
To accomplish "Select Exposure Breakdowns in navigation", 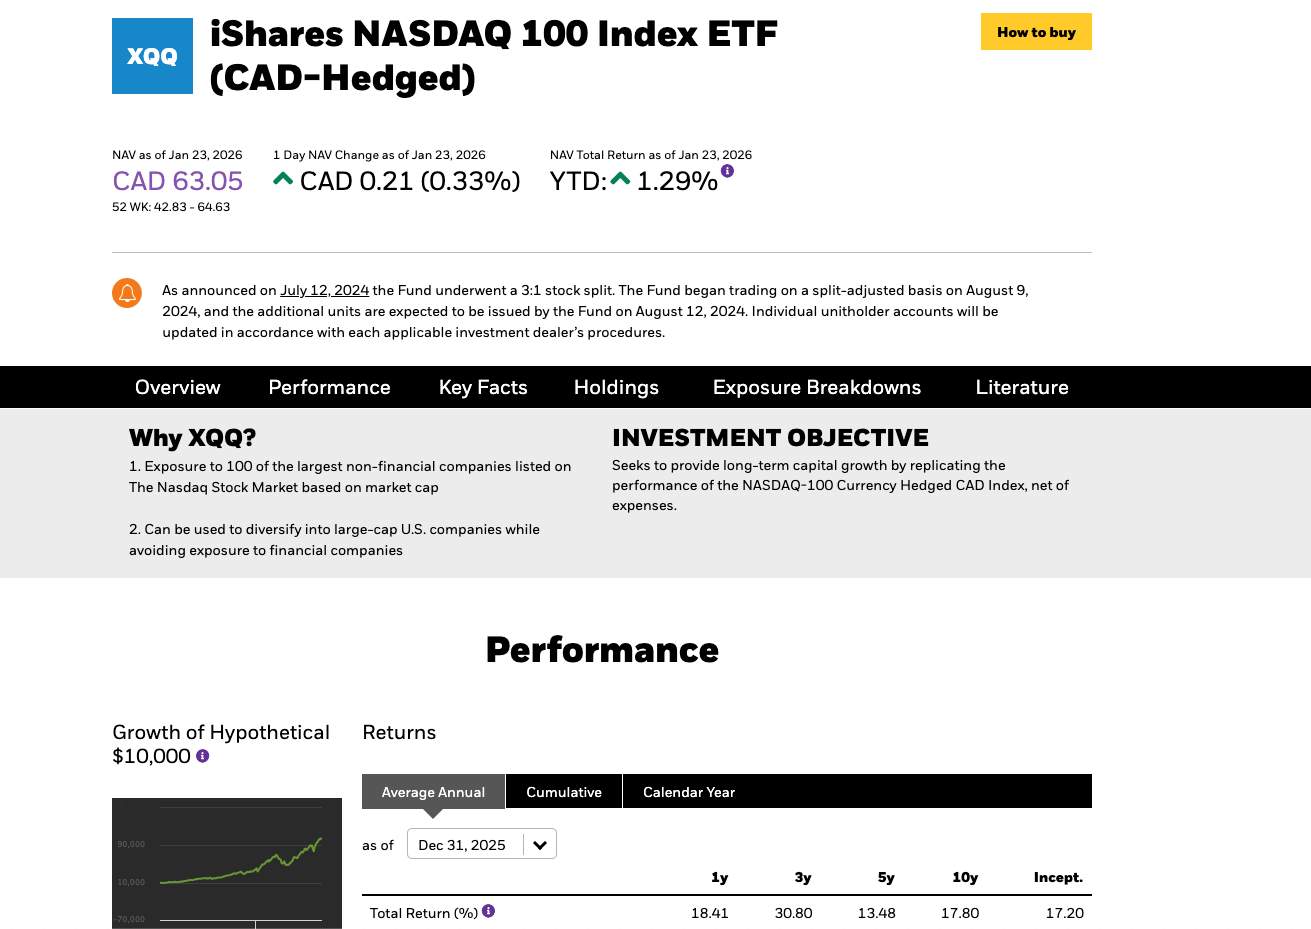I will coord(817,387).
